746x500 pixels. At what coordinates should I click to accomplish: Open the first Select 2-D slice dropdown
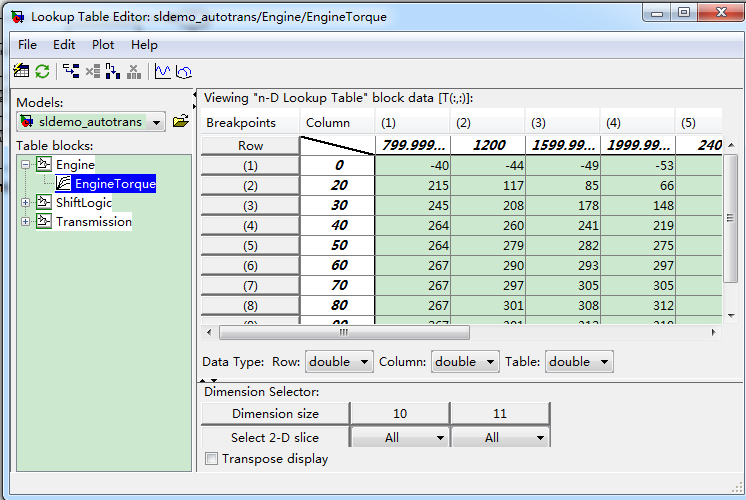coord(400,437)
